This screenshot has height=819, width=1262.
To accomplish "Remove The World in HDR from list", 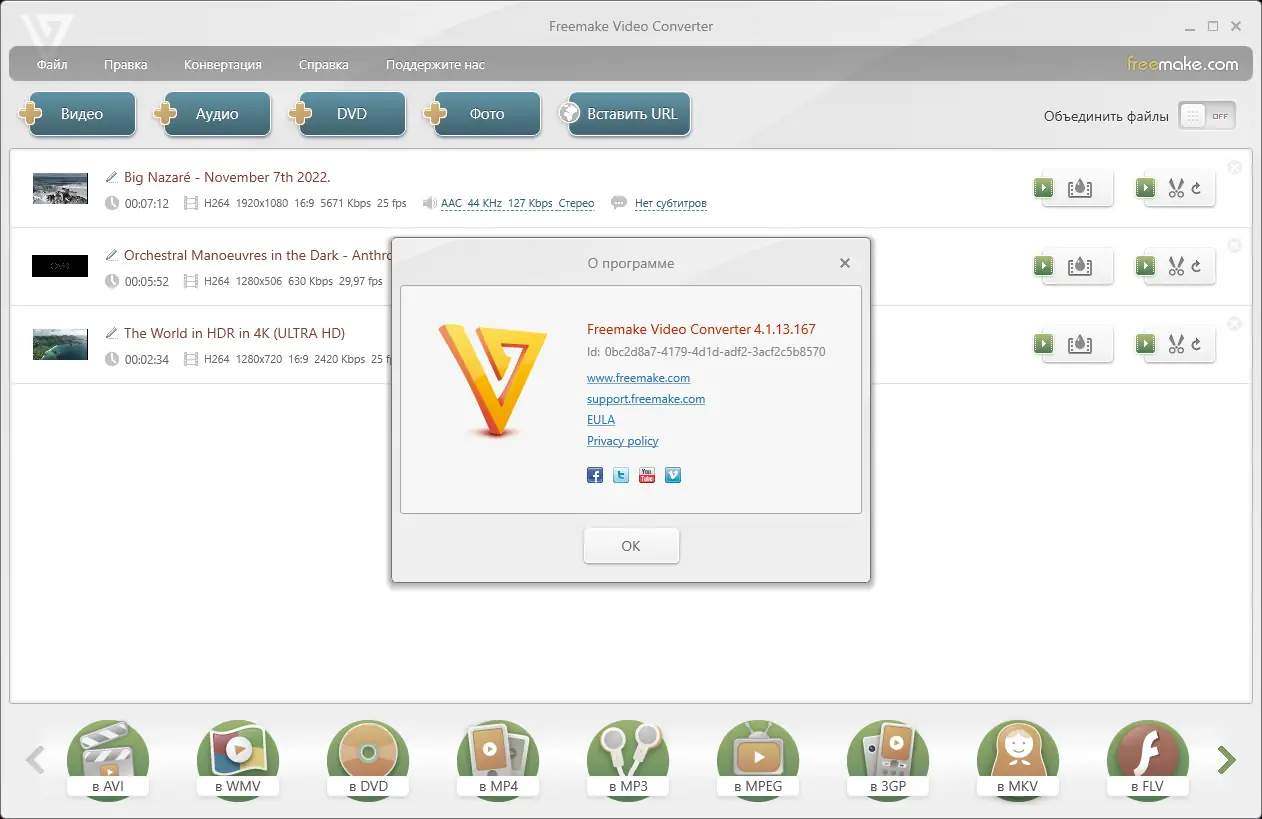I will pos(1234,324).
